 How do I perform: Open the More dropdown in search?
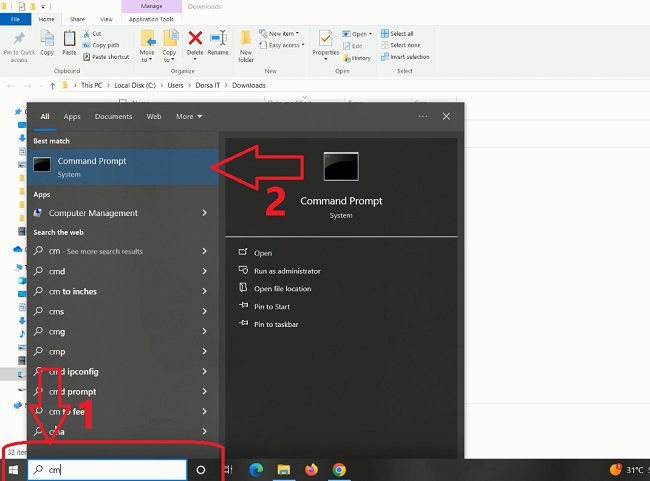point(189,117)
